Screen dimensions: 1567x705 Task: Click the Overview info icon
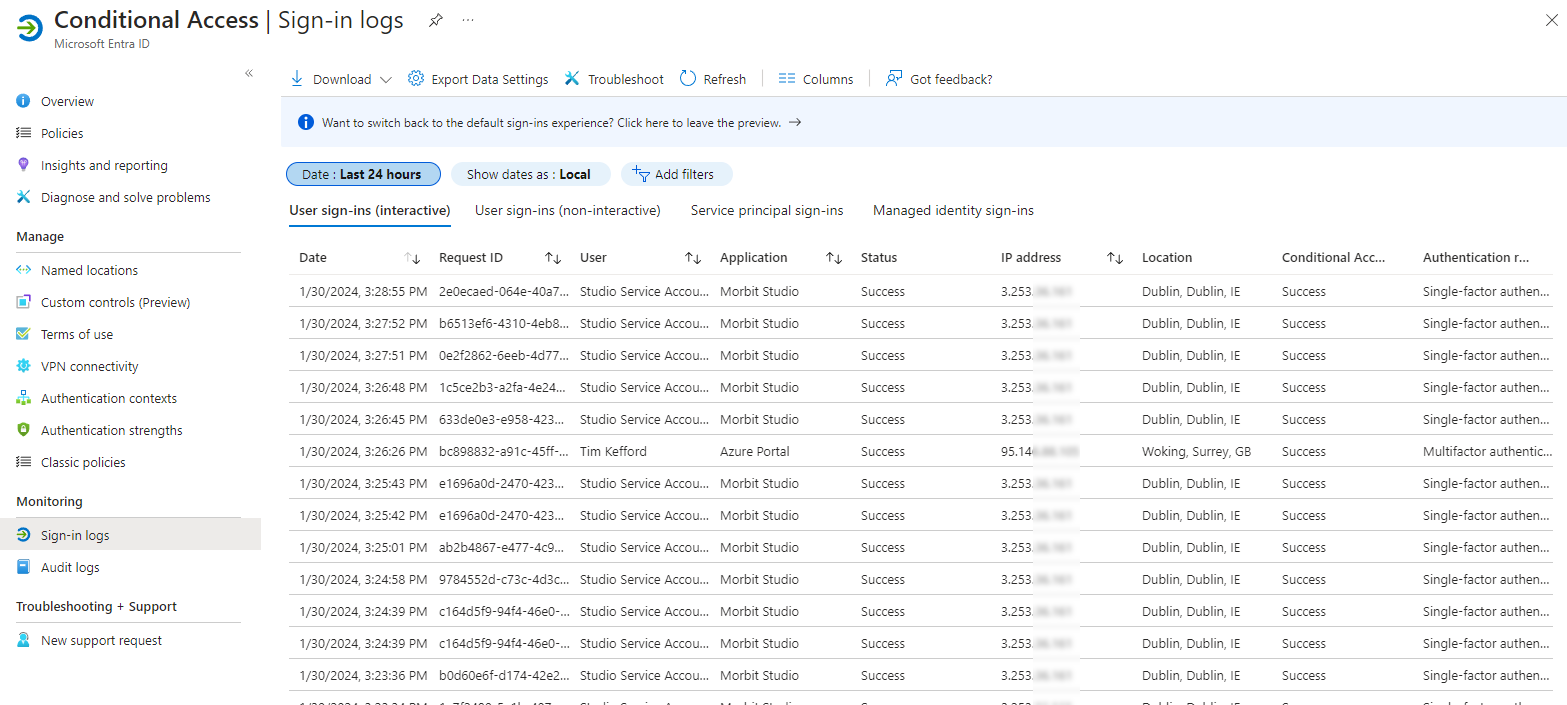coord(24,101)
